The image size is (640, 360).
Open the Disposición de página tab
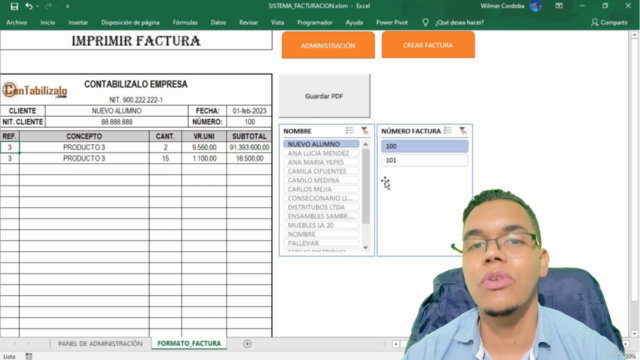pyautogui.click(x=130, y=22)
